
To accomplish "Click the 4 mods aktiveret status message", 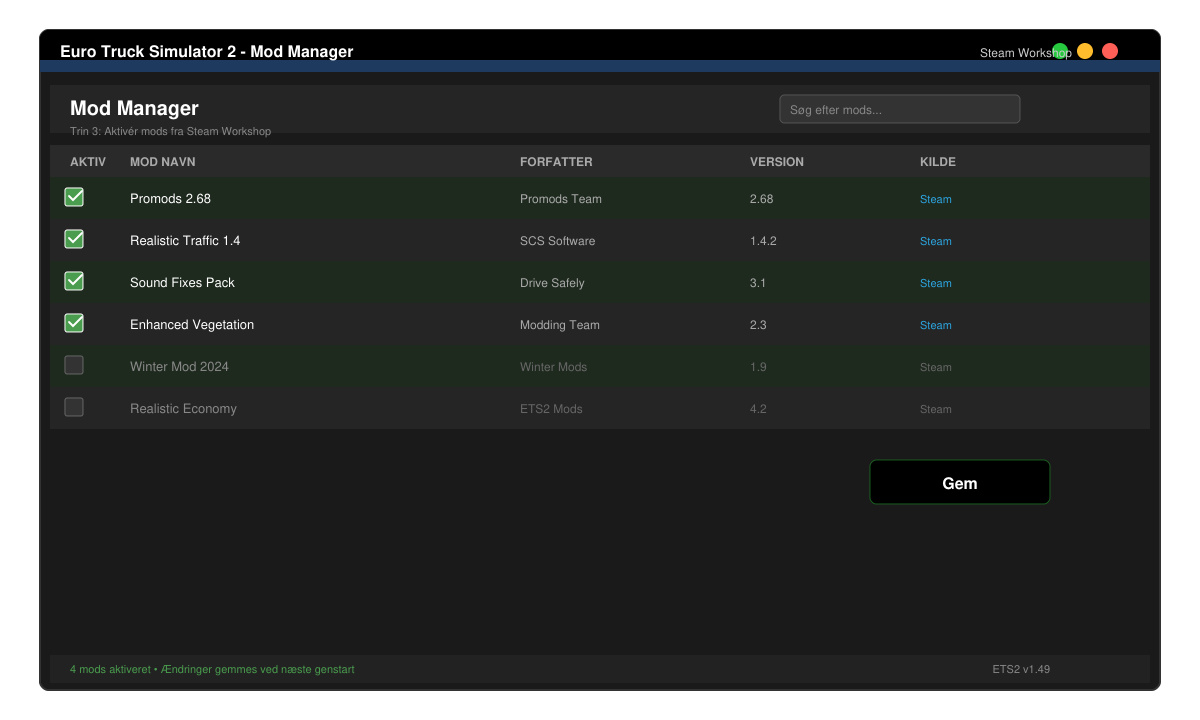I will pyautogui.click(x=212, y=669).
